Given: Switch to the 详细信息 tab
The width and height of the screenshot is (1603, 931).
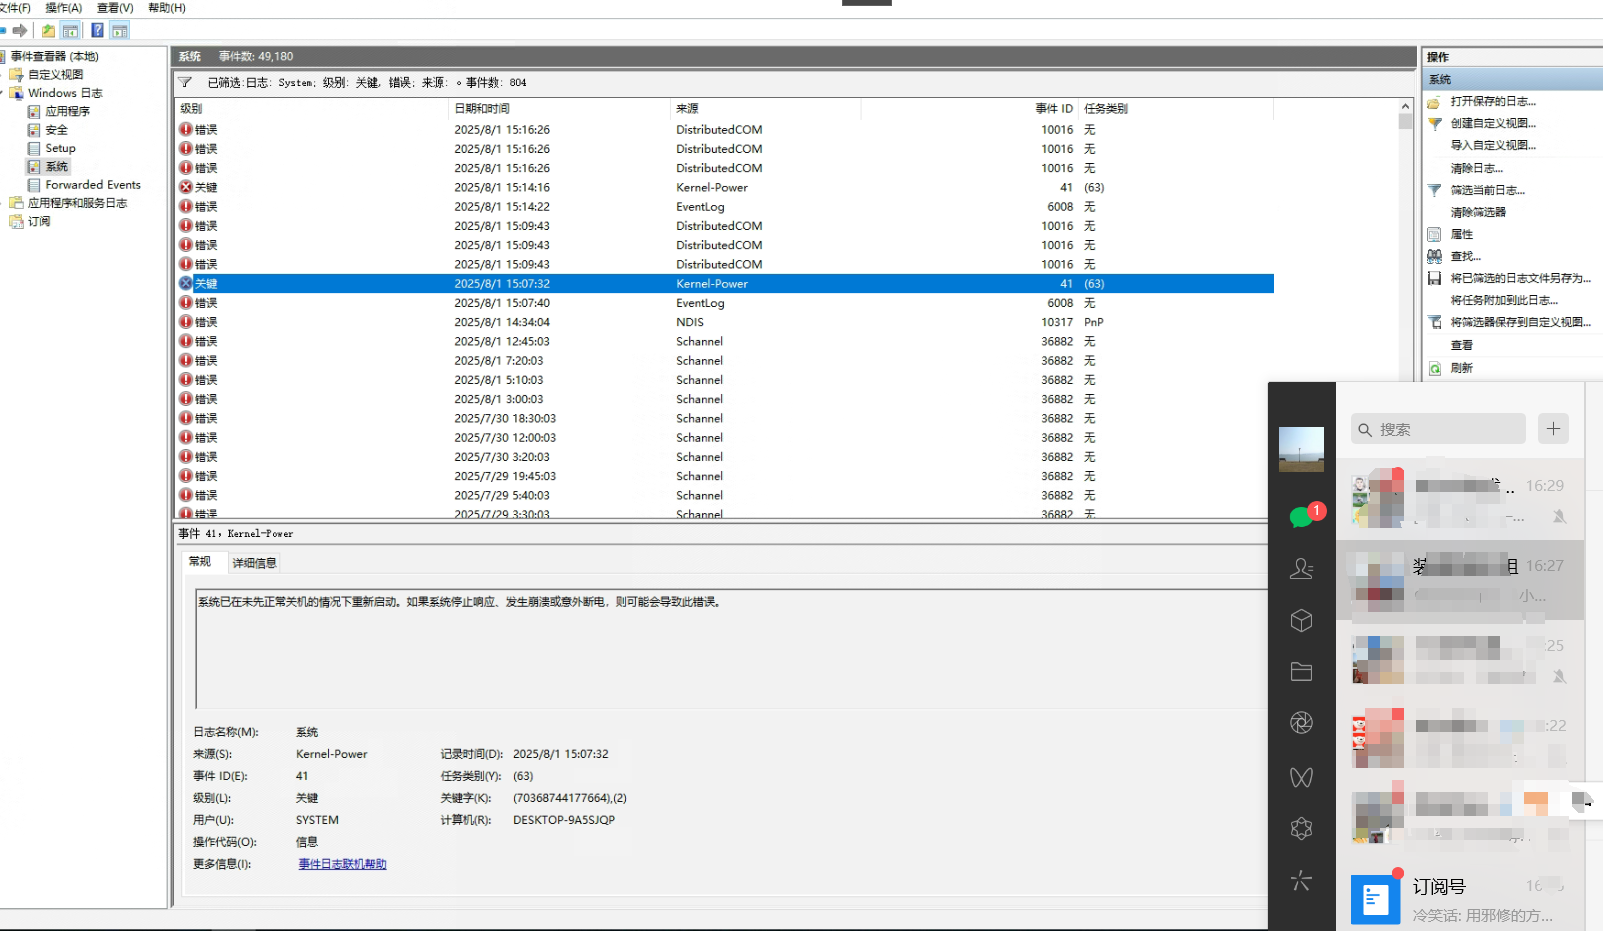Looking at the screenshot, I should (254, 563).
